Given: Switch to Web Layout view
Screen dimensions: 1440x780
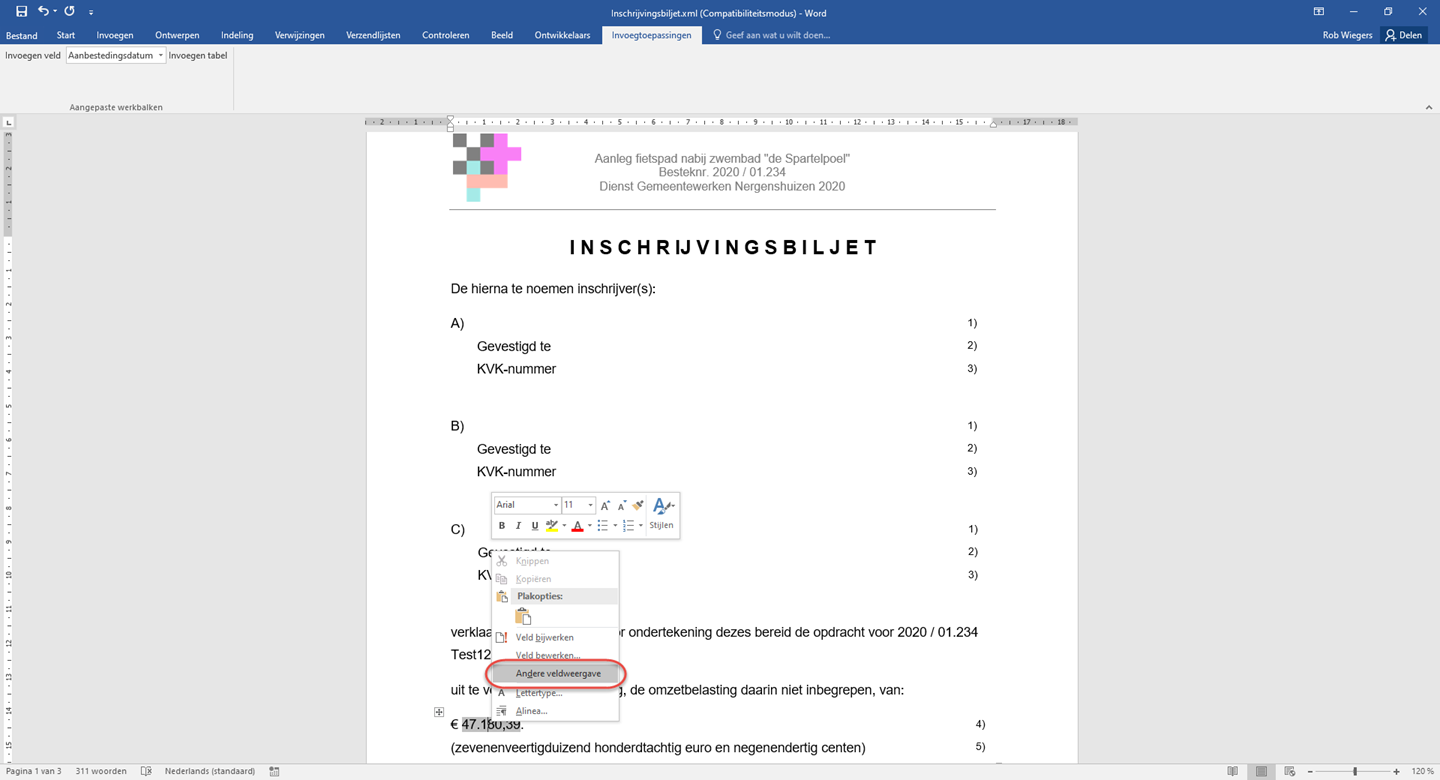Looking at the screenshot, I should (x=1289, y=771).
